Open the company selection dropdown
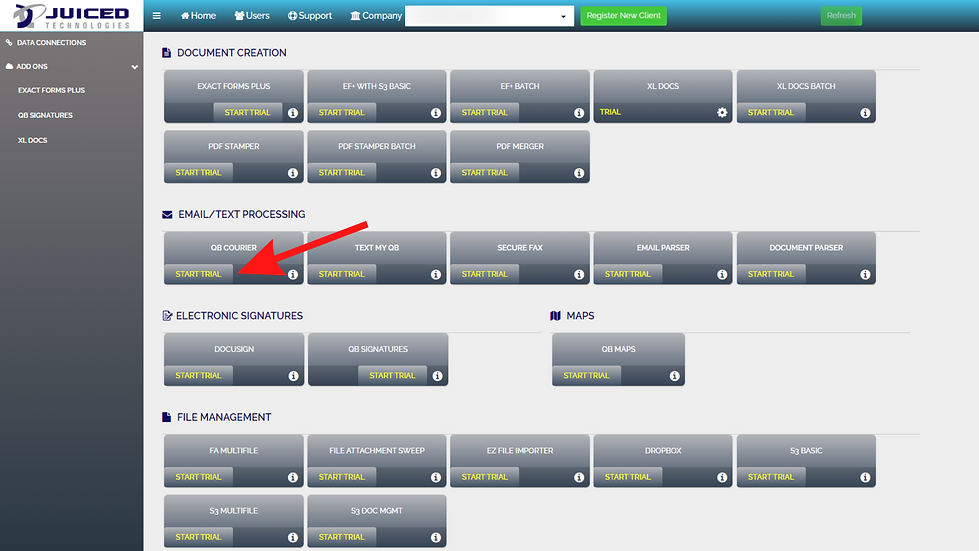The height and width of the screenshot is (551, 979). pyautogui.click(x=489, y=16)
